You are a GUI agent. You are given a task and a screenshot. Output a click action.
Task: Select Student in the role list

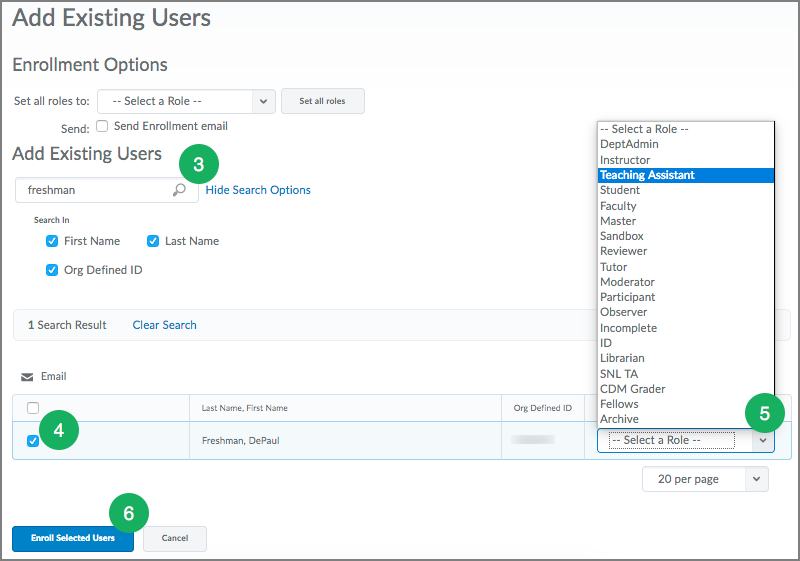pos(686,190)
